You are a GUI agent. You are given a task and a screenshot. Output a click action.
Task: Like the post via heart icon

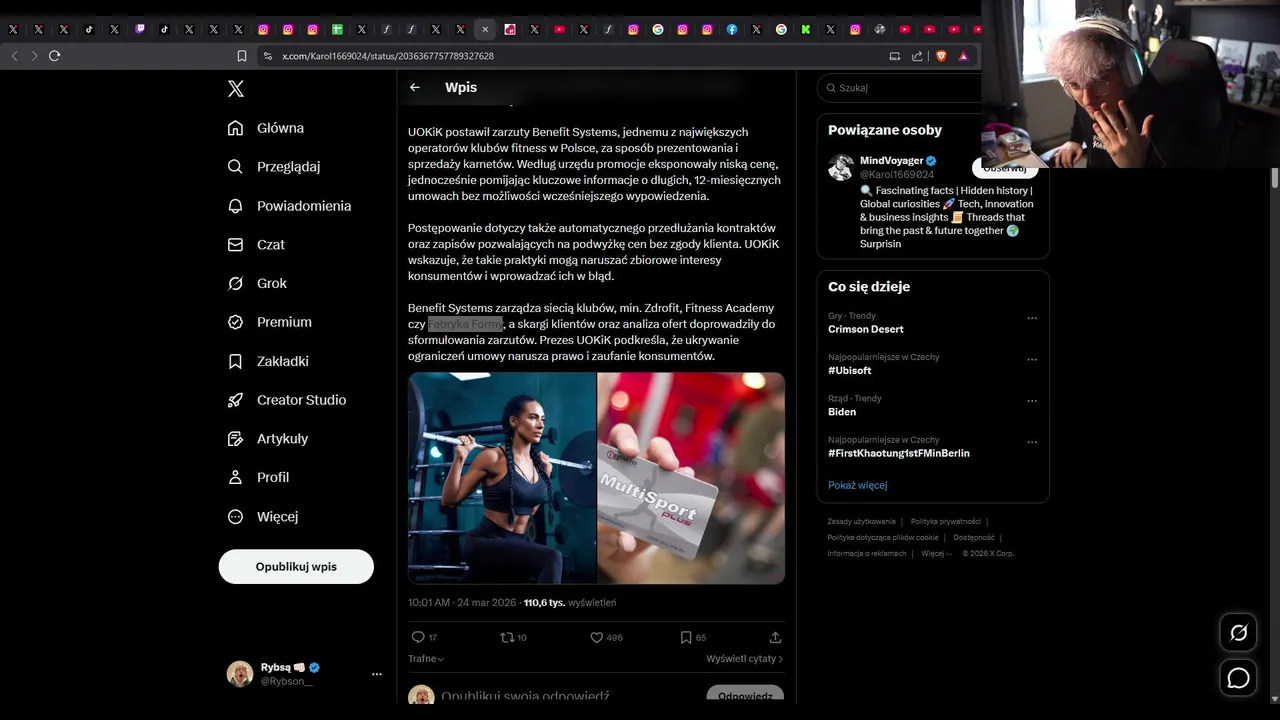point(597,637)
